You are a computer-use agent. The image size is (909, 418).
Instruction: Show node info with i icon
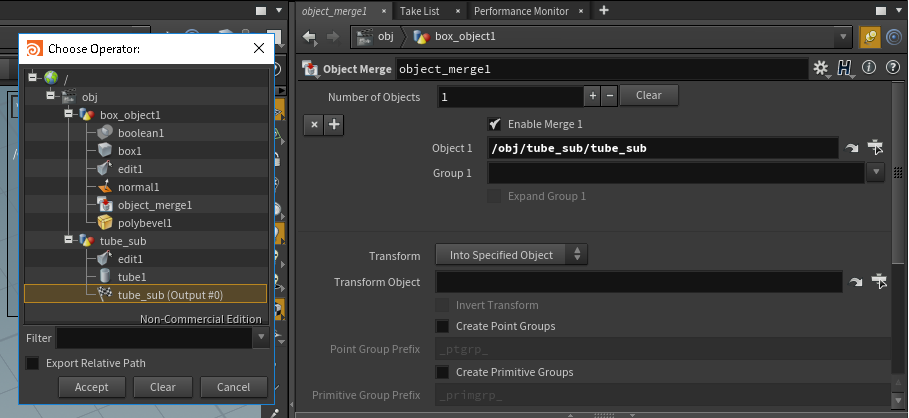[x=869, y=68]
